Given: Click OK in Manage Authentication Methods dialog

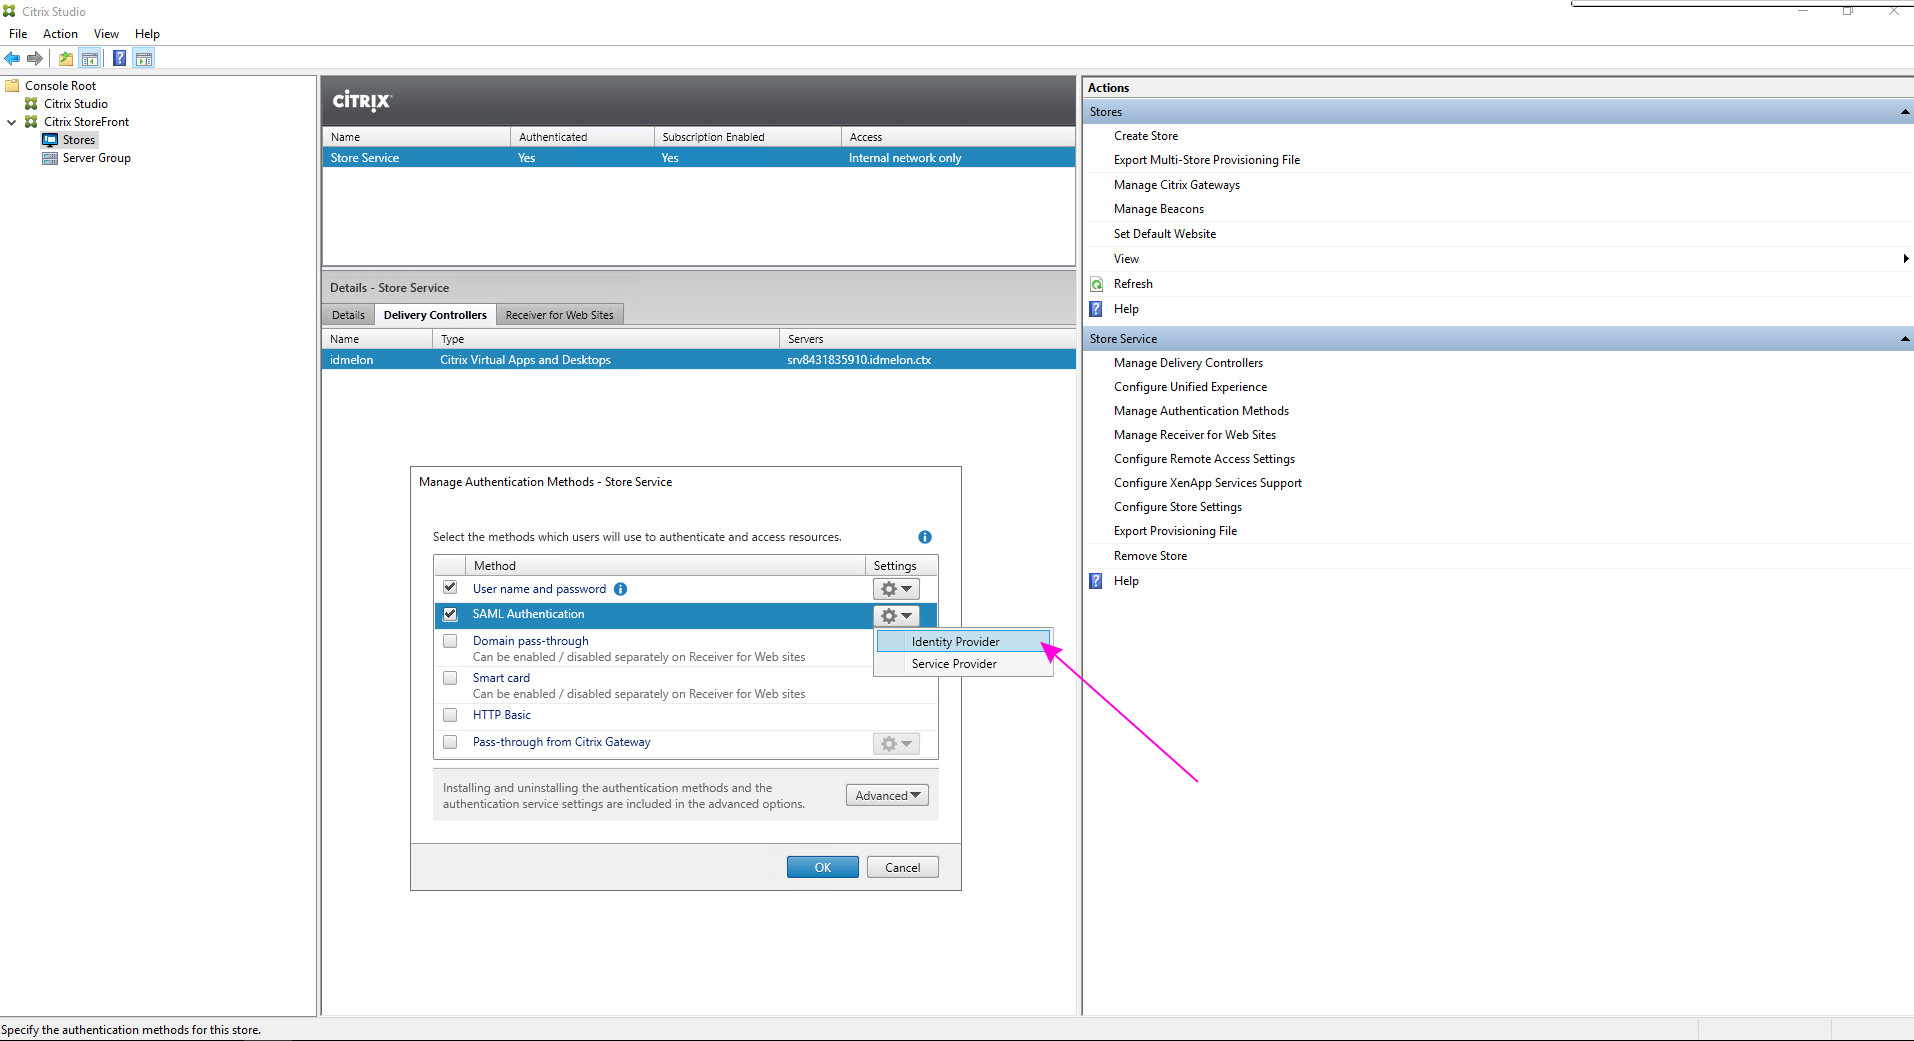Looking at the screenshot, I should [822, 867].
